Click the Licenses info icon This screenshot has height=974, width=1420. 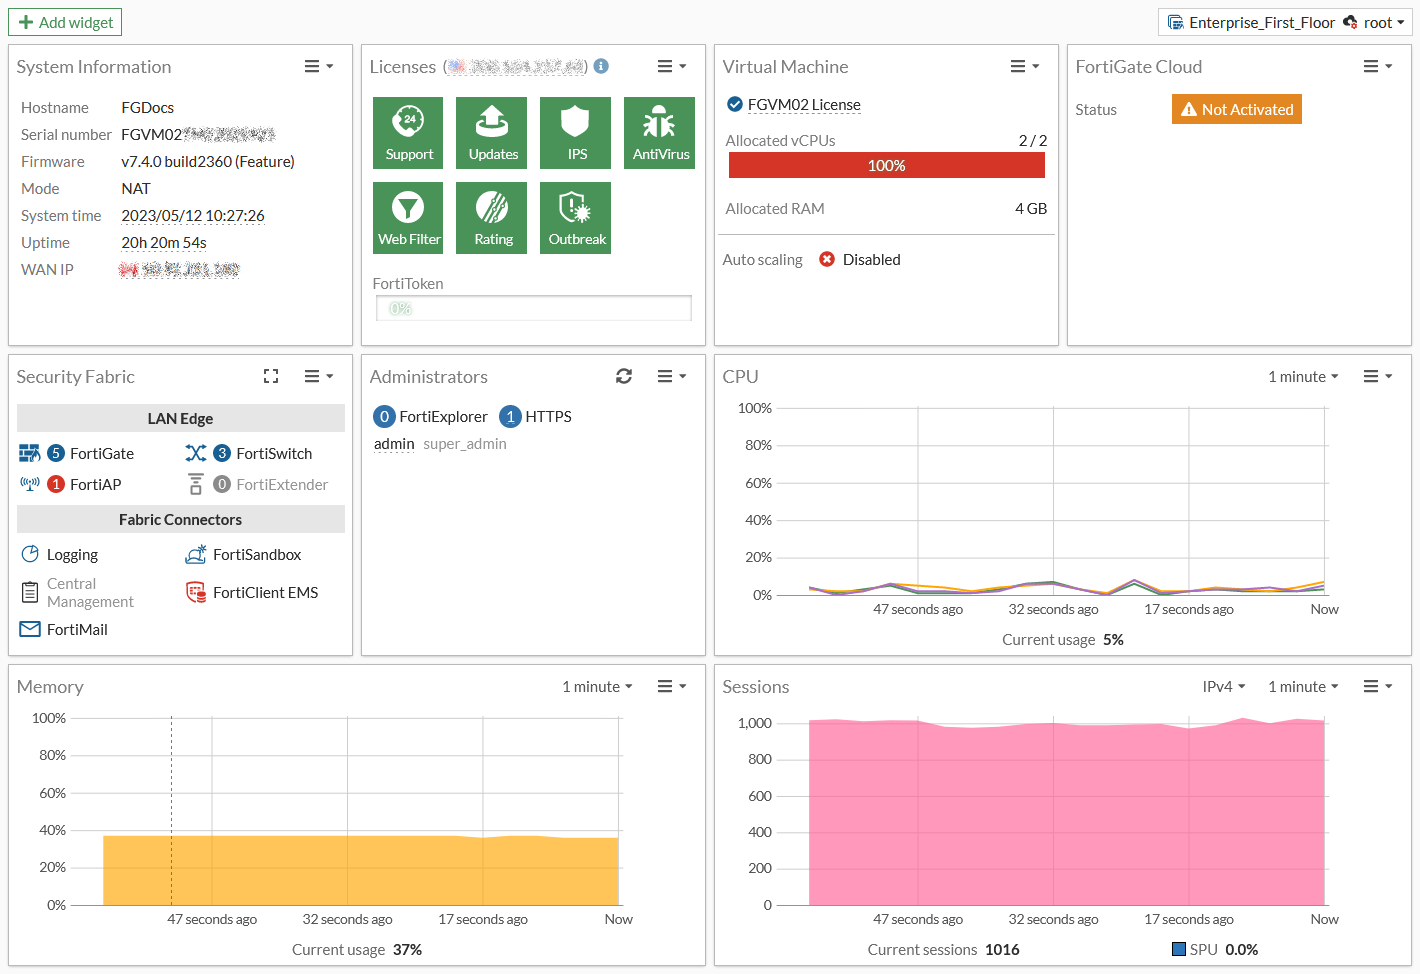600,66
